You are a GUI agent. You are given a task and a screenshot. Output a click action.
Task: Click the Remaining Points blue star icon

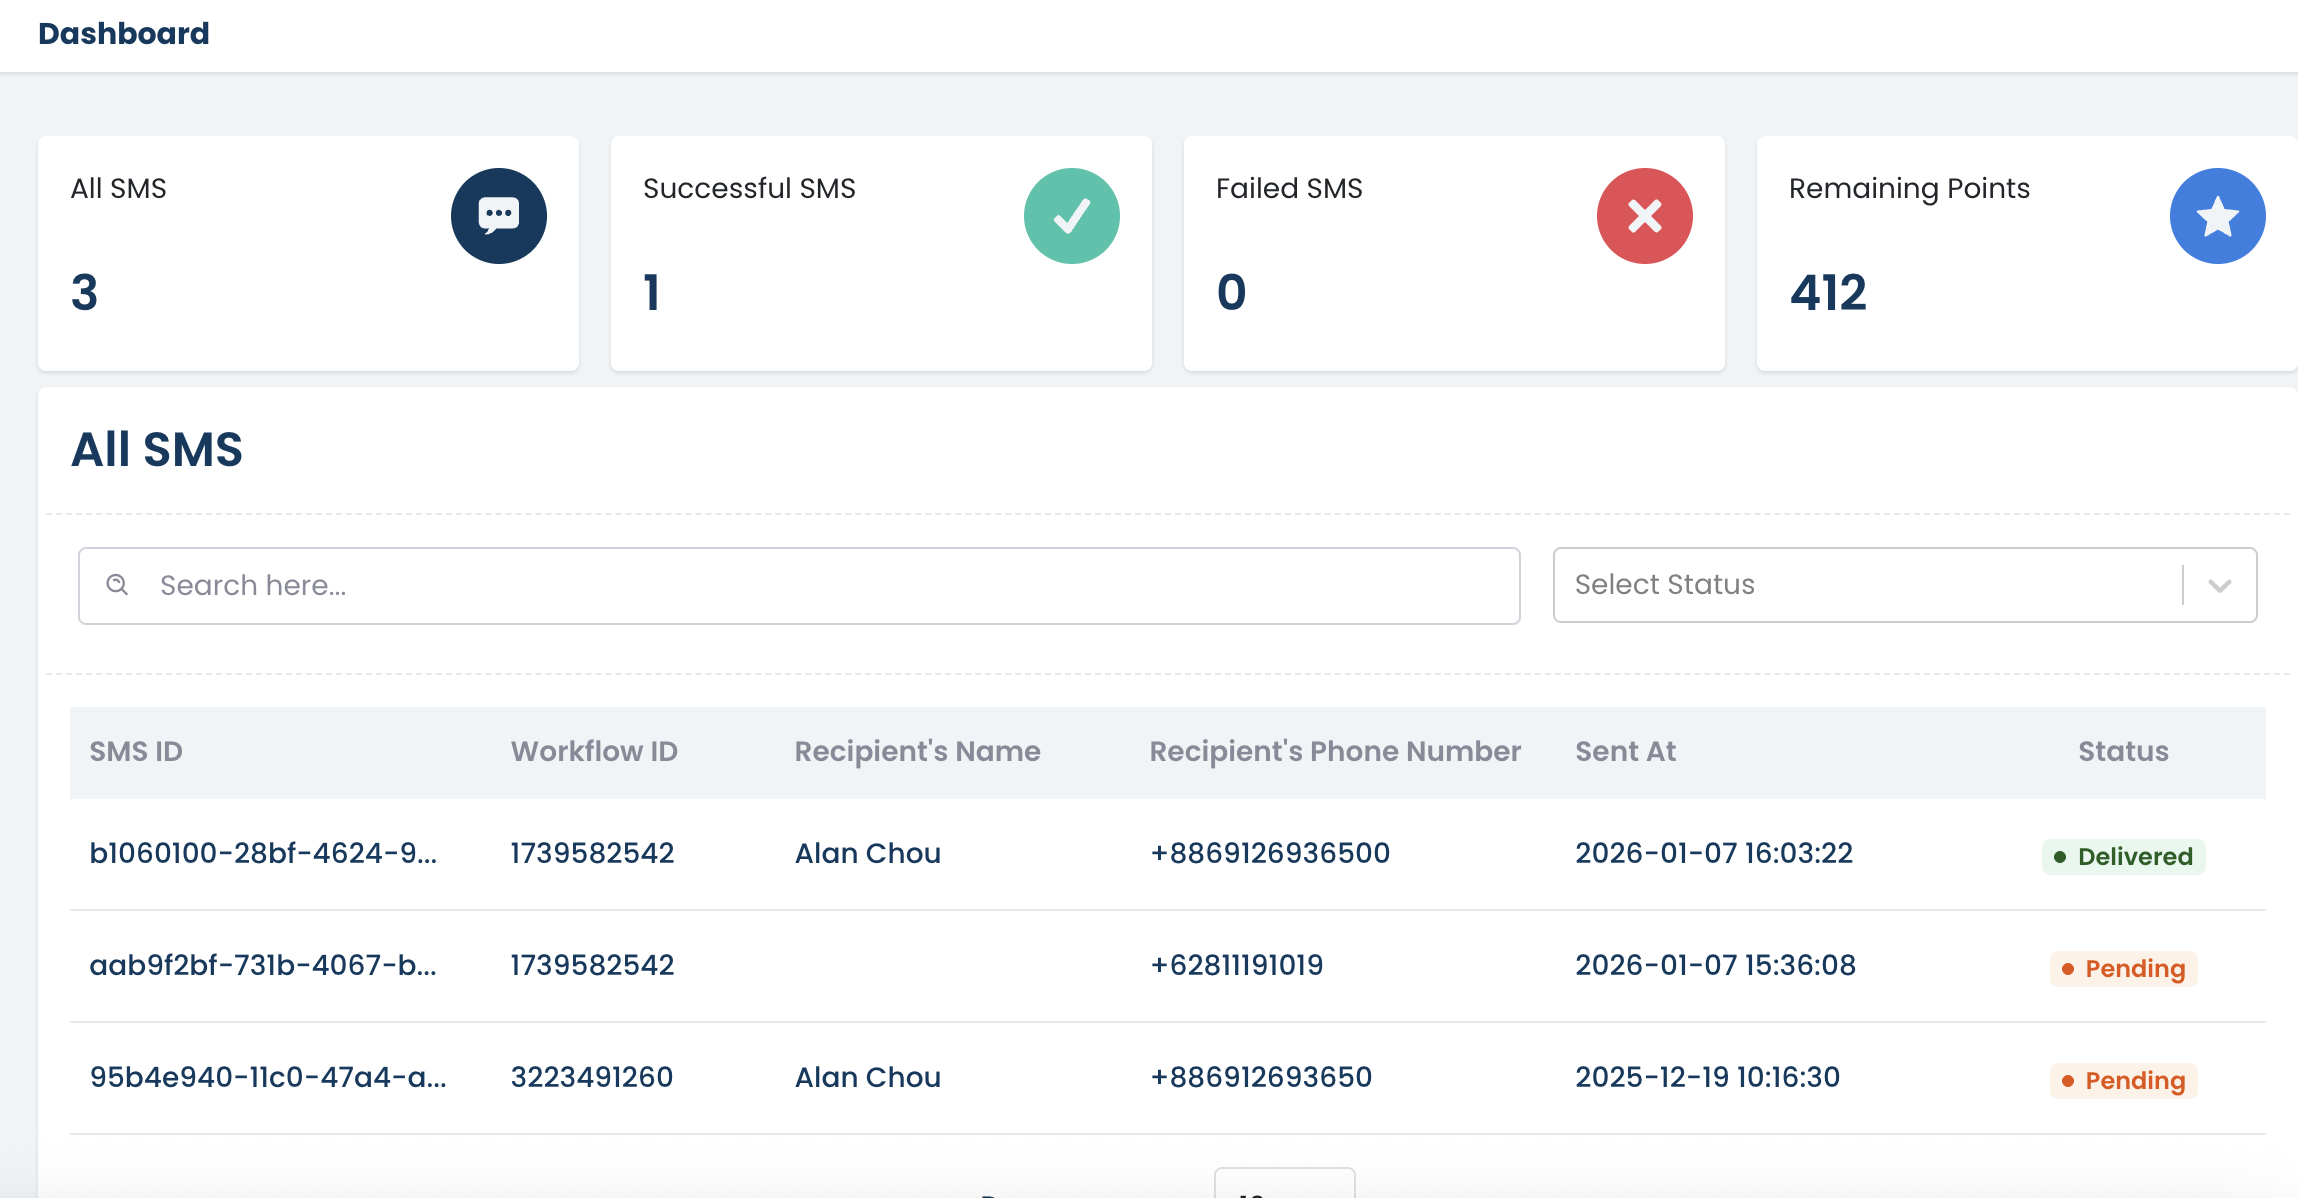tap(2217, 216)
